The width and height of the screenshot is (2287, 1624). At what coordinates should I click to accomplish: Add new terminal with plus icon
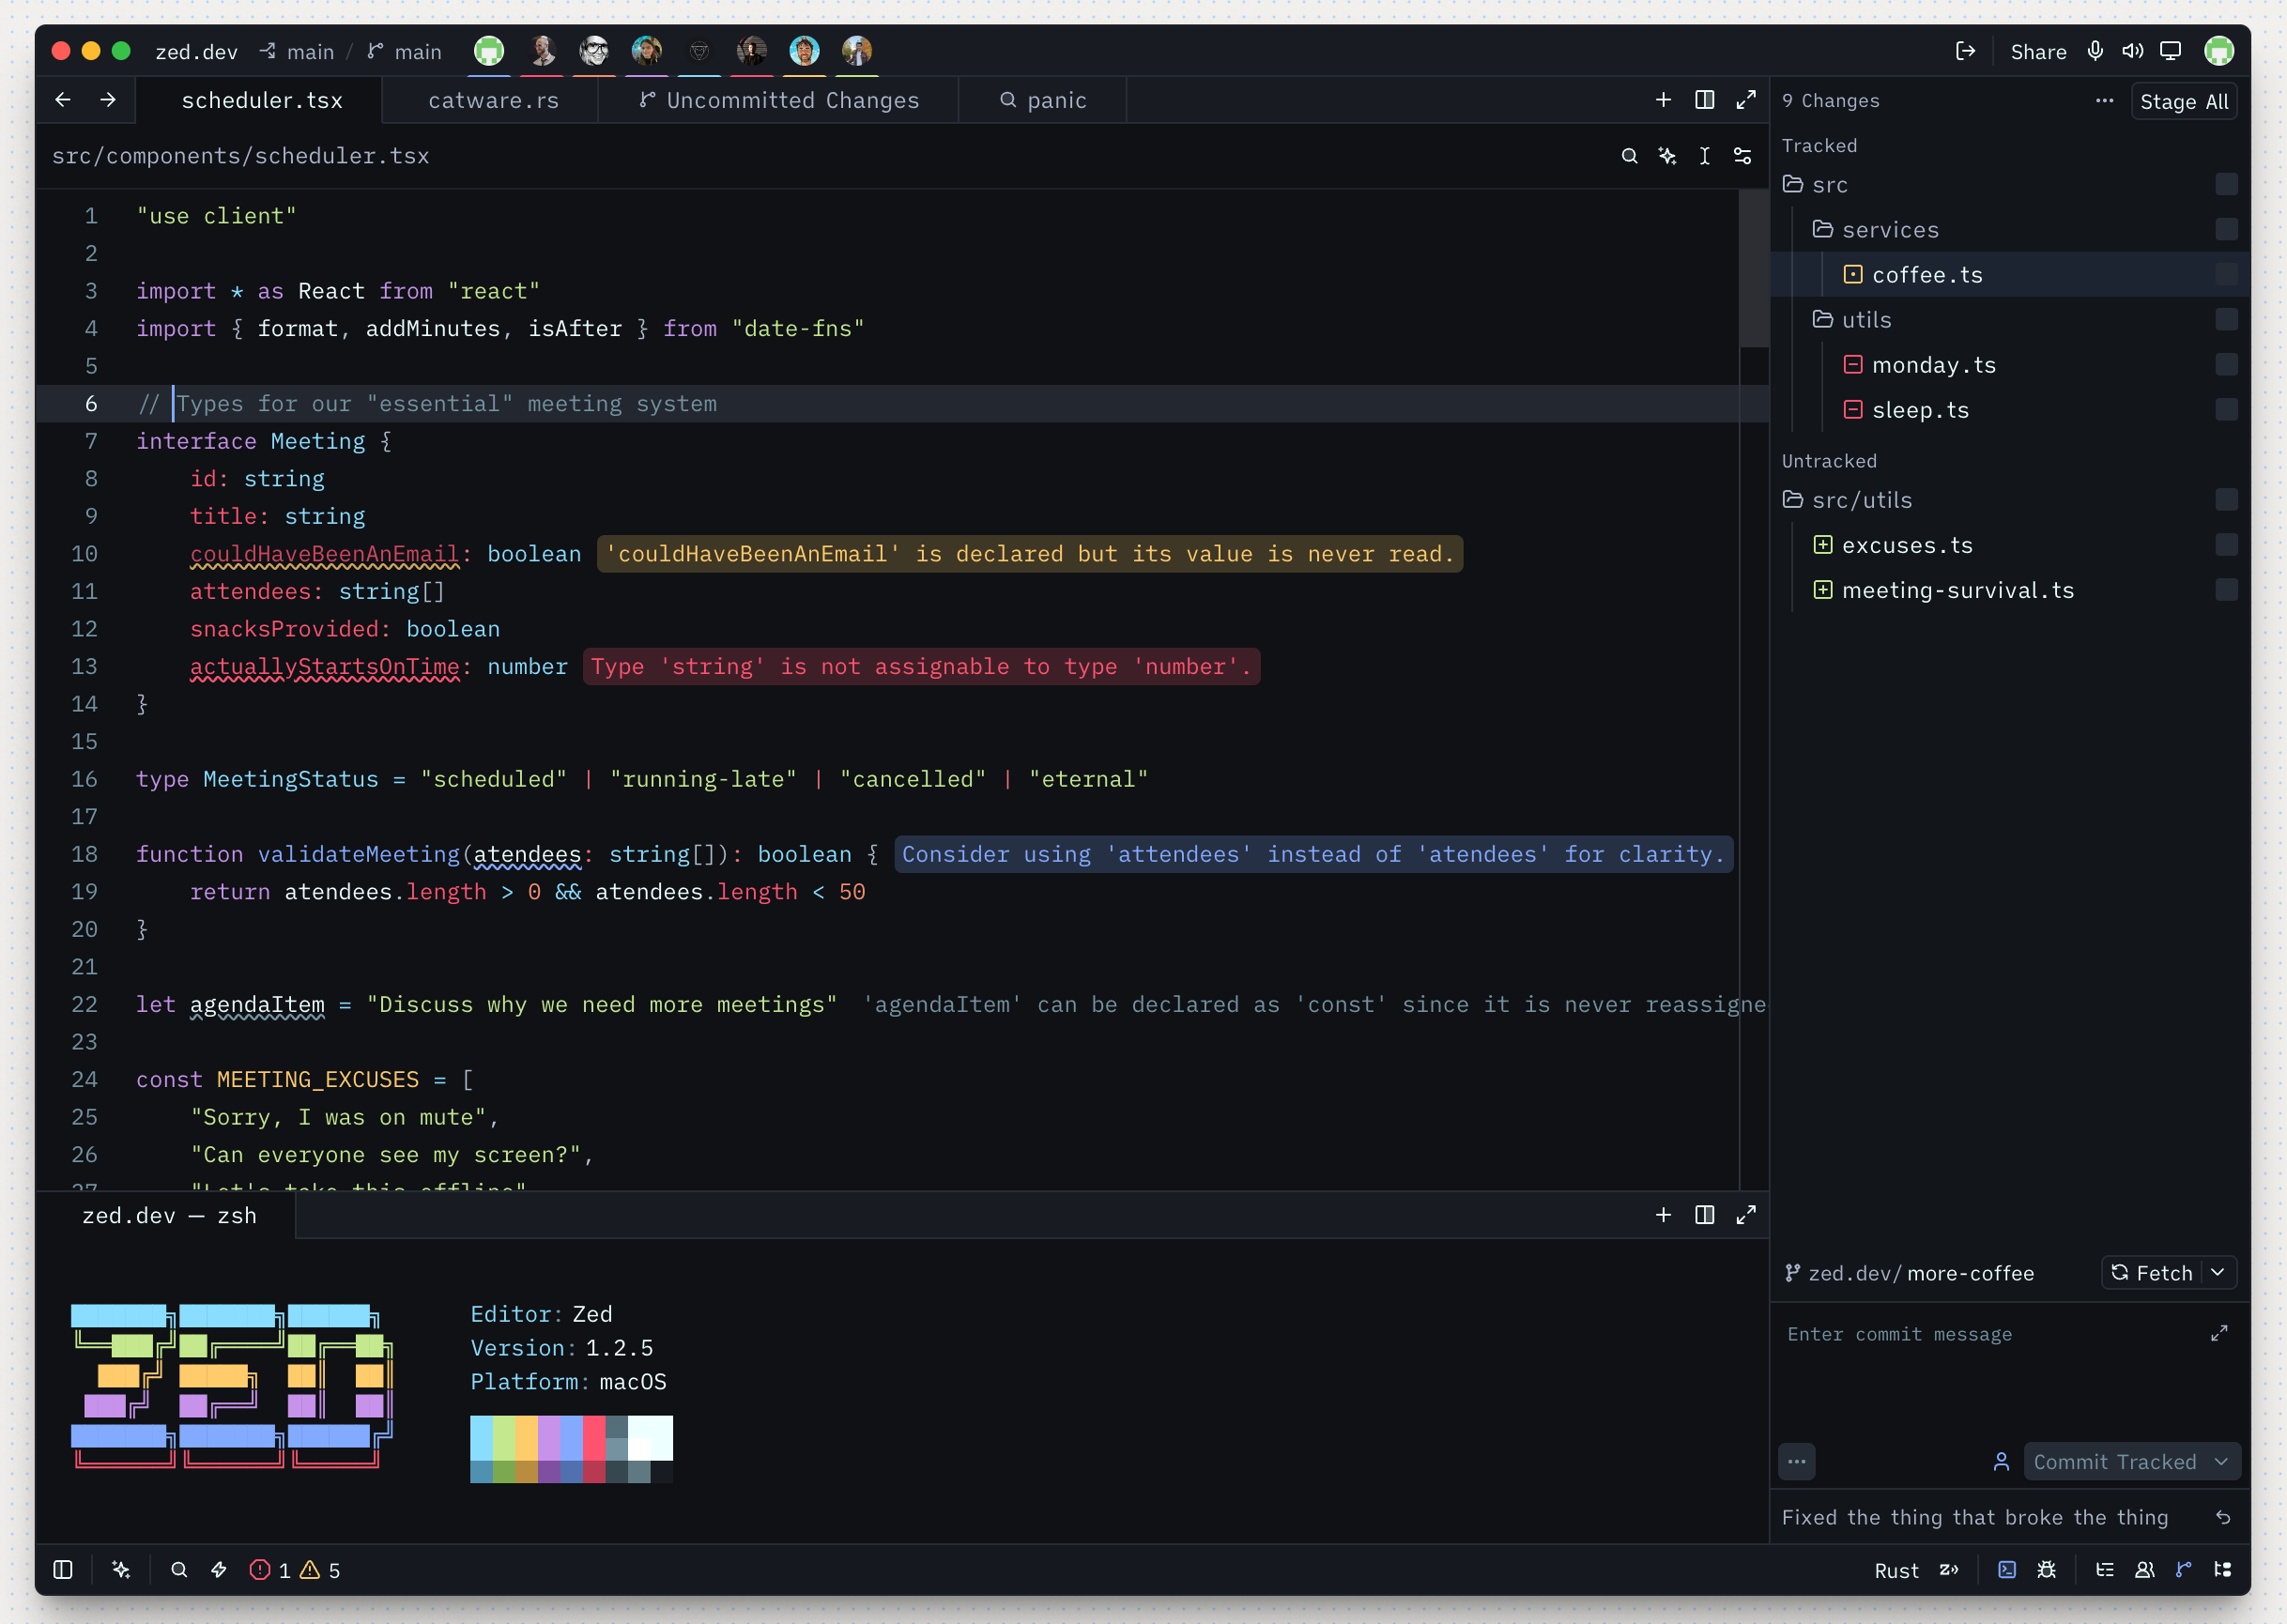pos(1663,1214)
